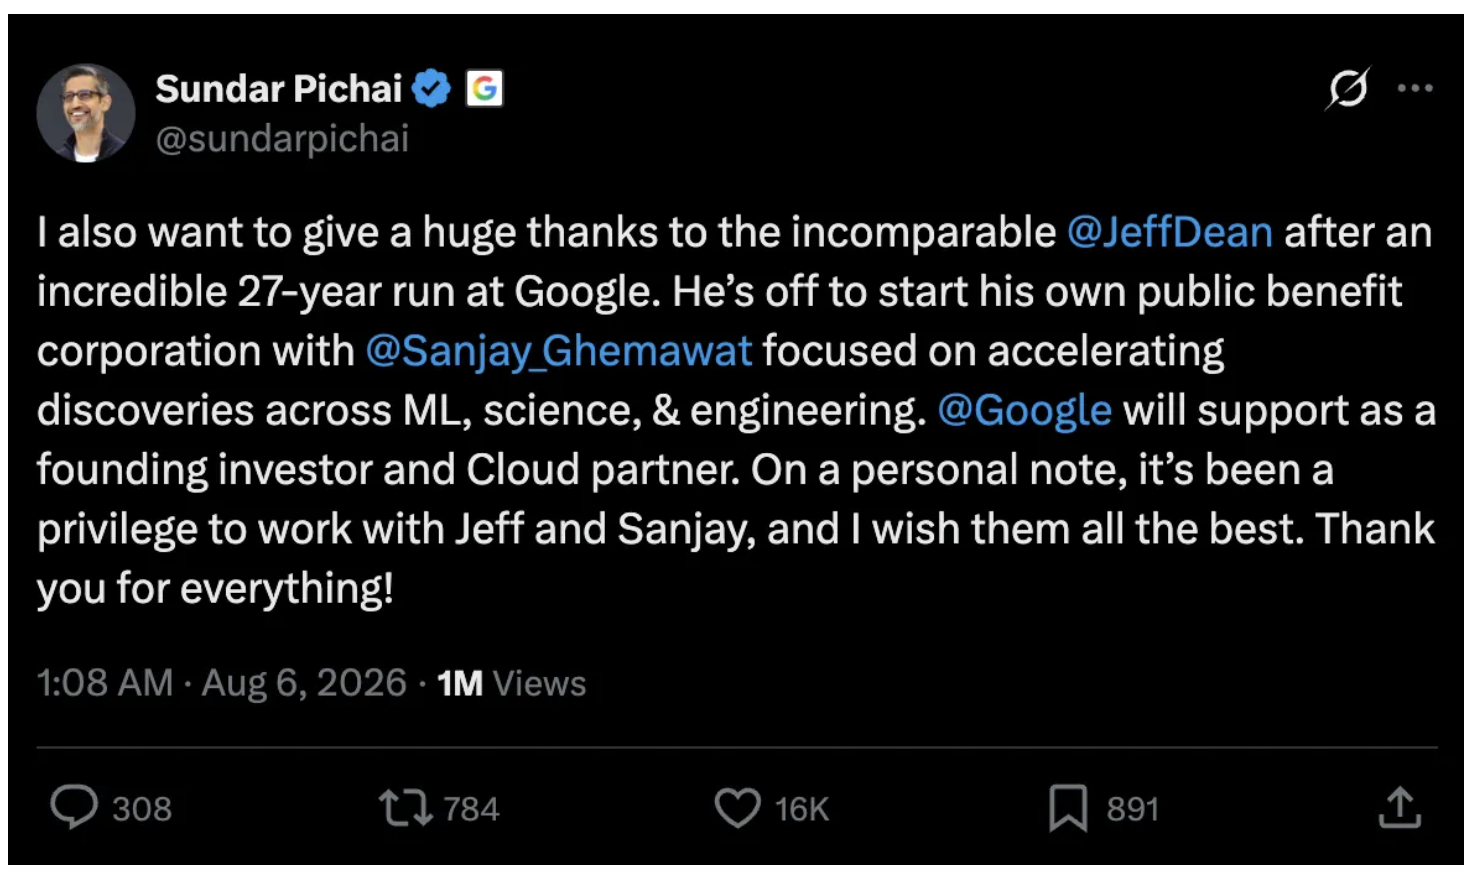This screenshot has width=1474, height=876.
Task: Open the @Sanjay_Ghemawat mention link
Action: (559, 351)
